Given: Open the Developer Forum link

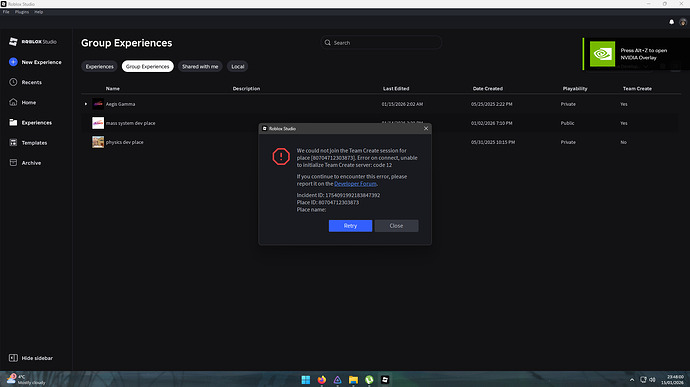Looking at the screenshot, I should [355, 184].
